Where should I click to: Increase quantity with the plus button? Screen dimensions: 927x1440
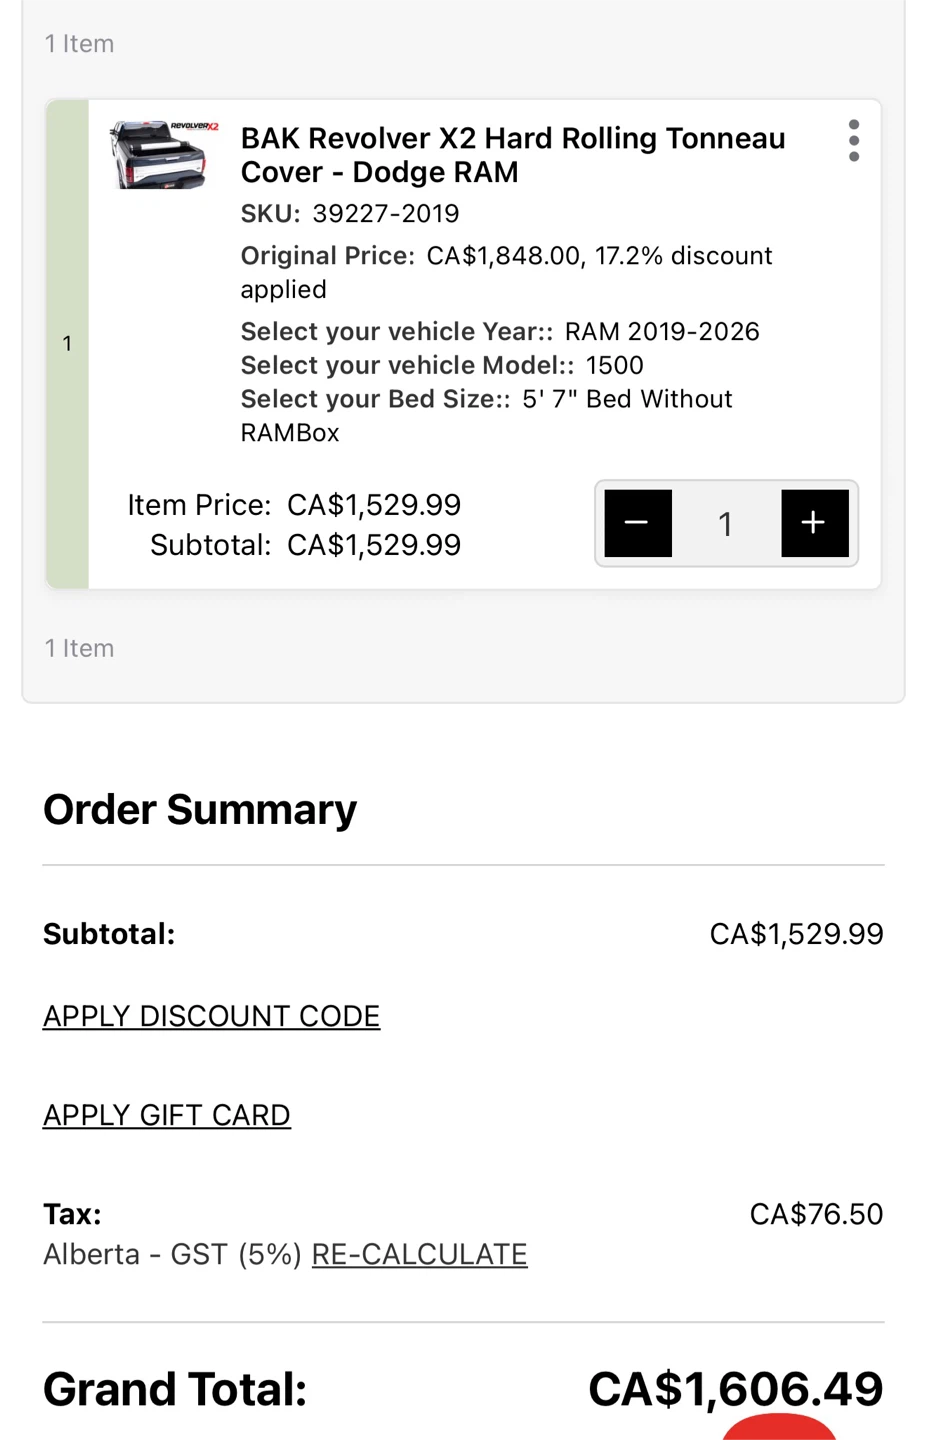click(815, 523)
